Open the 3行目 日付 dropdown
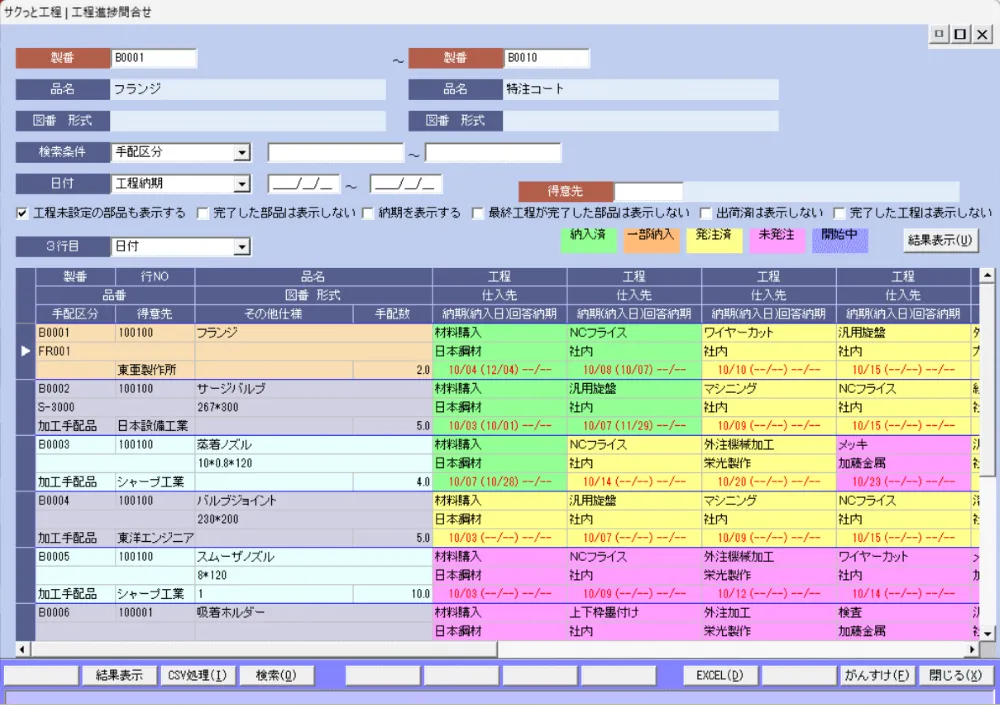Viewport: 1000px width, 705px height. click(x=241, y=247)
